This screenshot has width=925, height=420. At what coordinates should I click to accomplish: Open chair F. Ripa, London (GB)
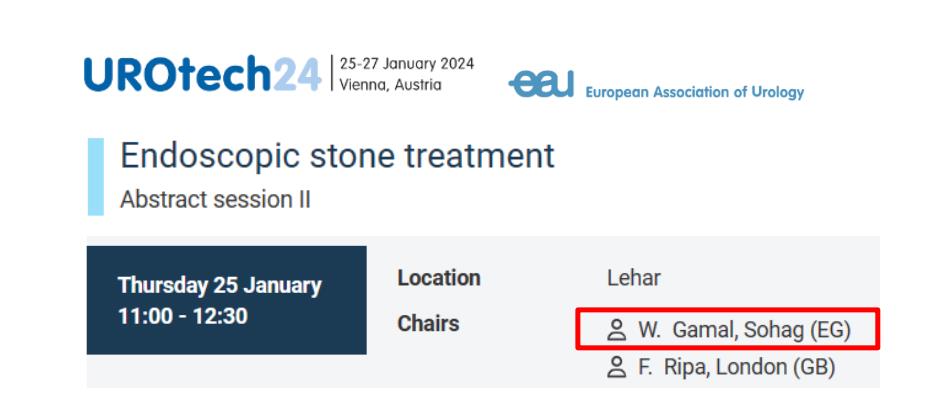(736, 367)
